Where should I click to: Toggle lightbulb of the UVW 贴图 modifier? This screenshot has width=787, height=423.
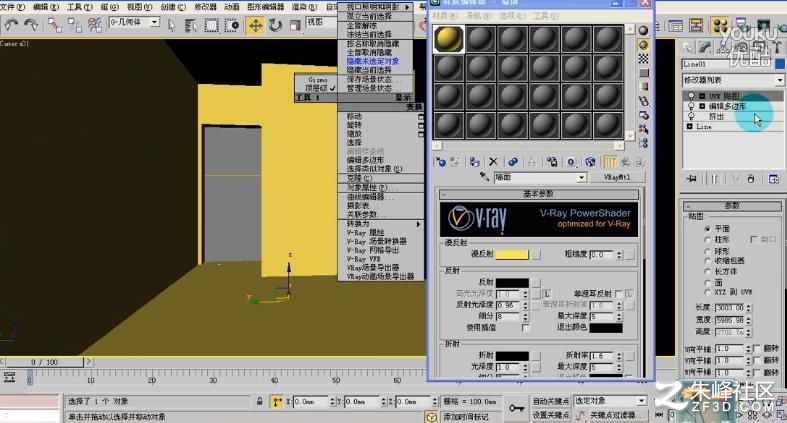(692, 96)
